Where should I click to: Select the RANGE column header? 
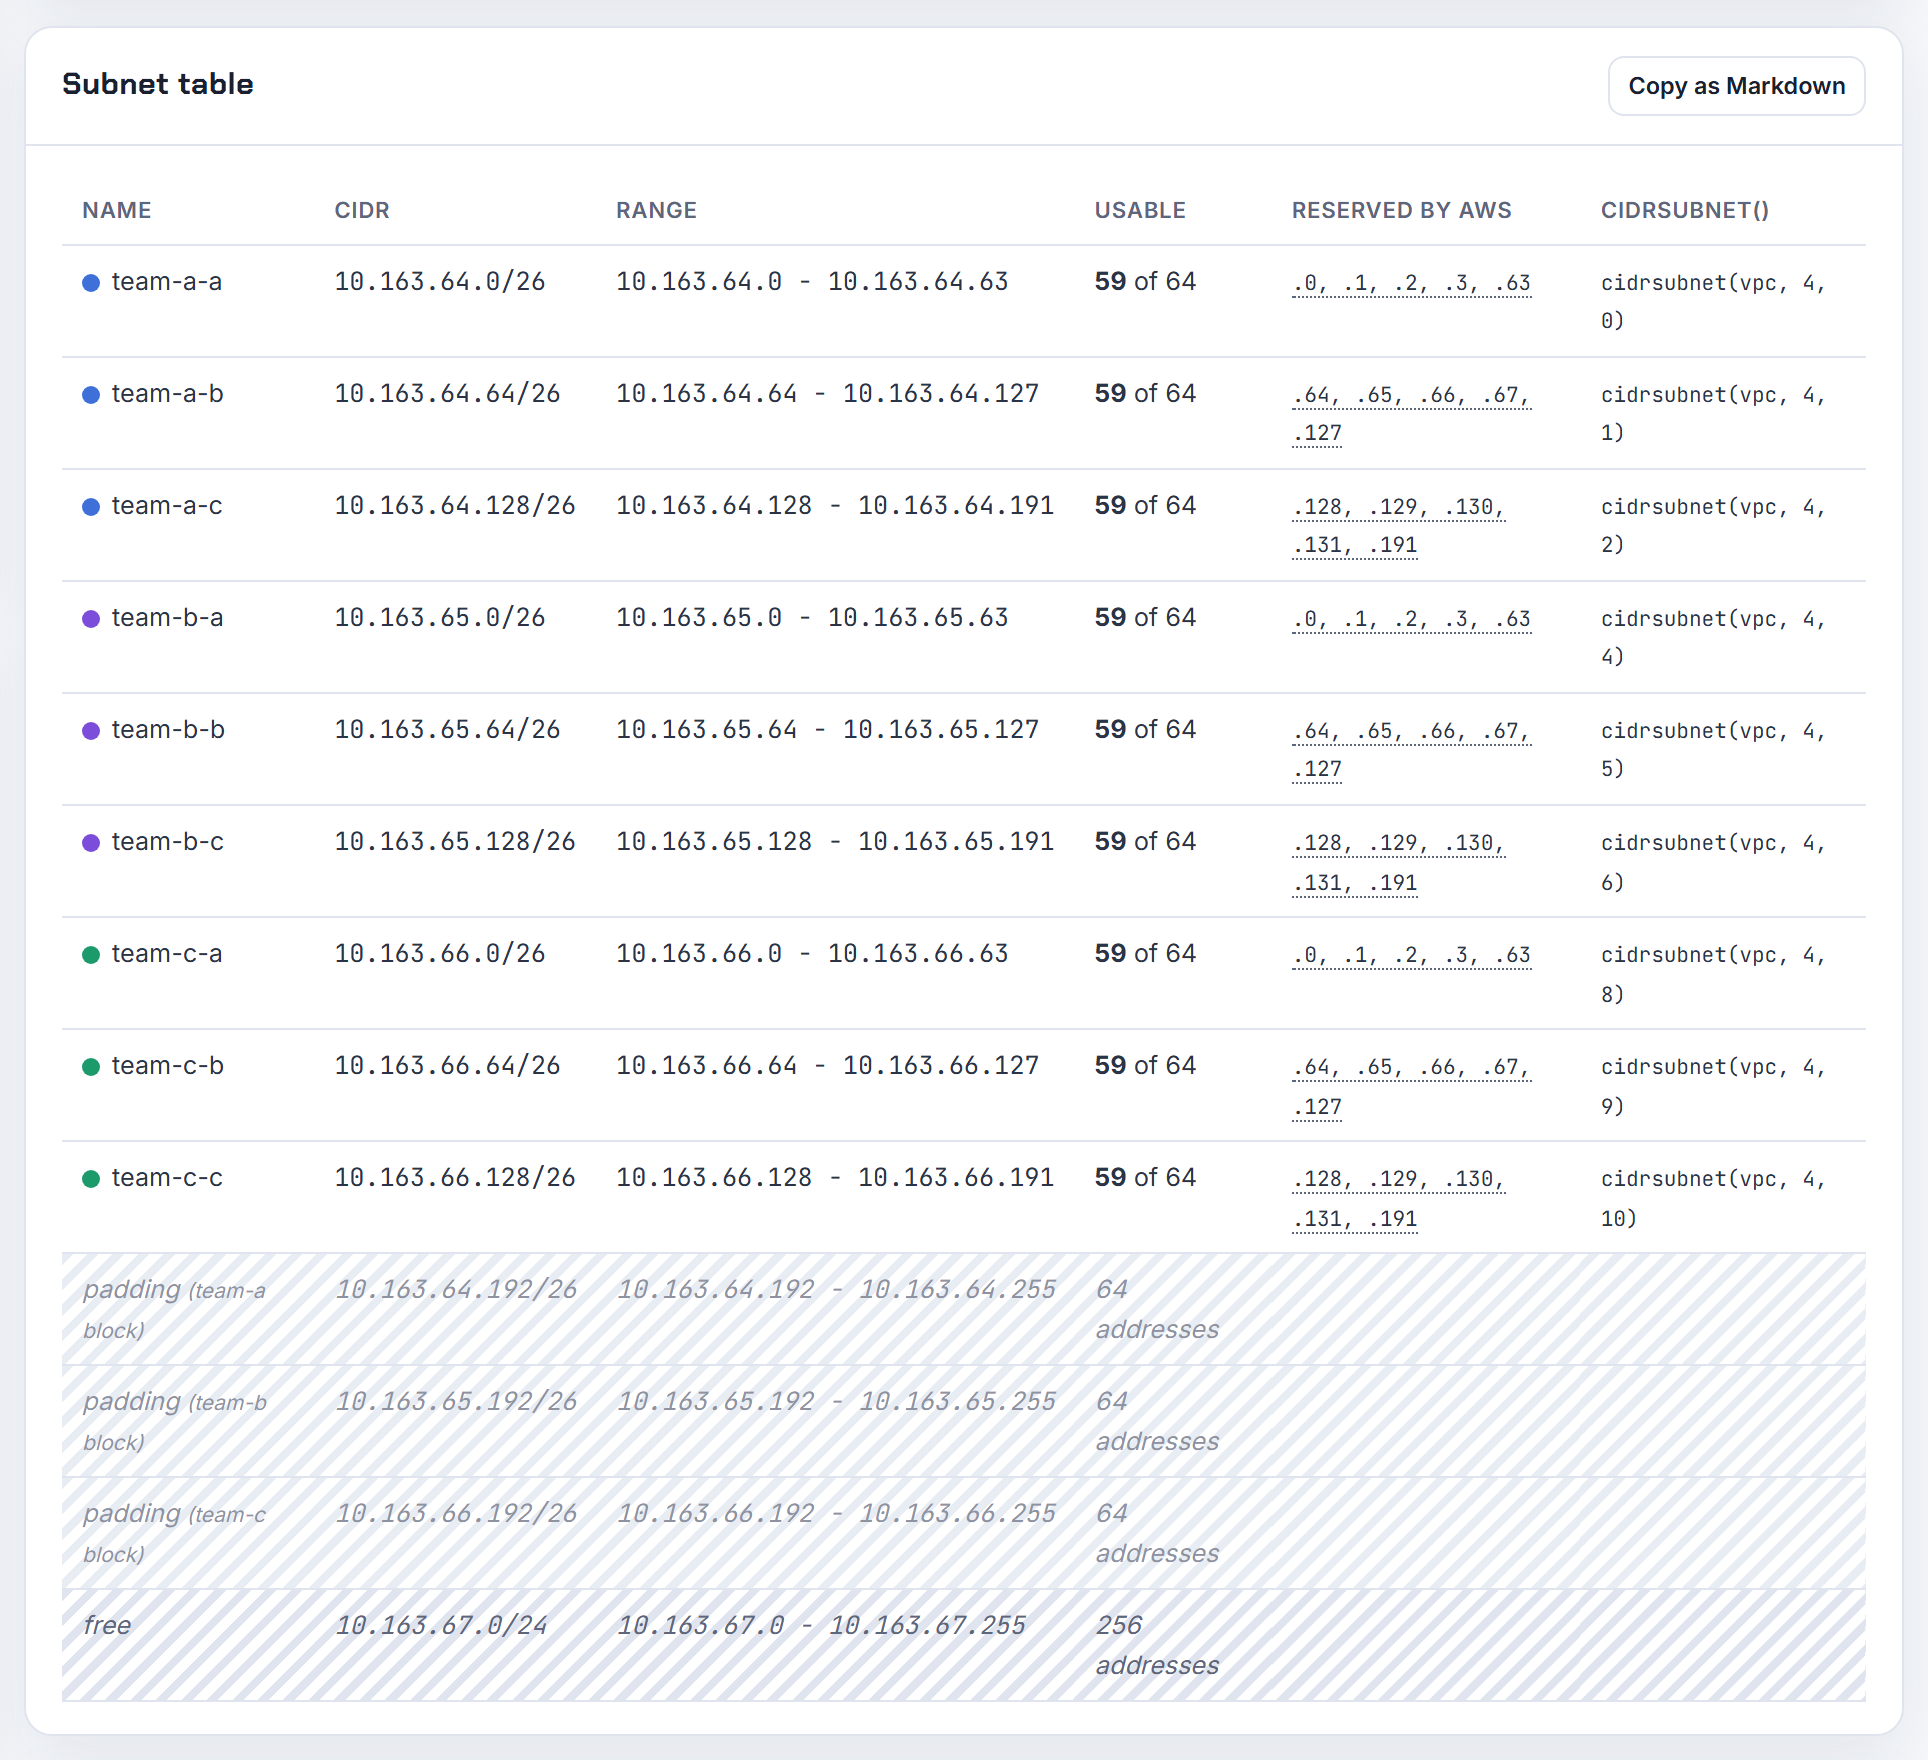[x=656, y=210]
